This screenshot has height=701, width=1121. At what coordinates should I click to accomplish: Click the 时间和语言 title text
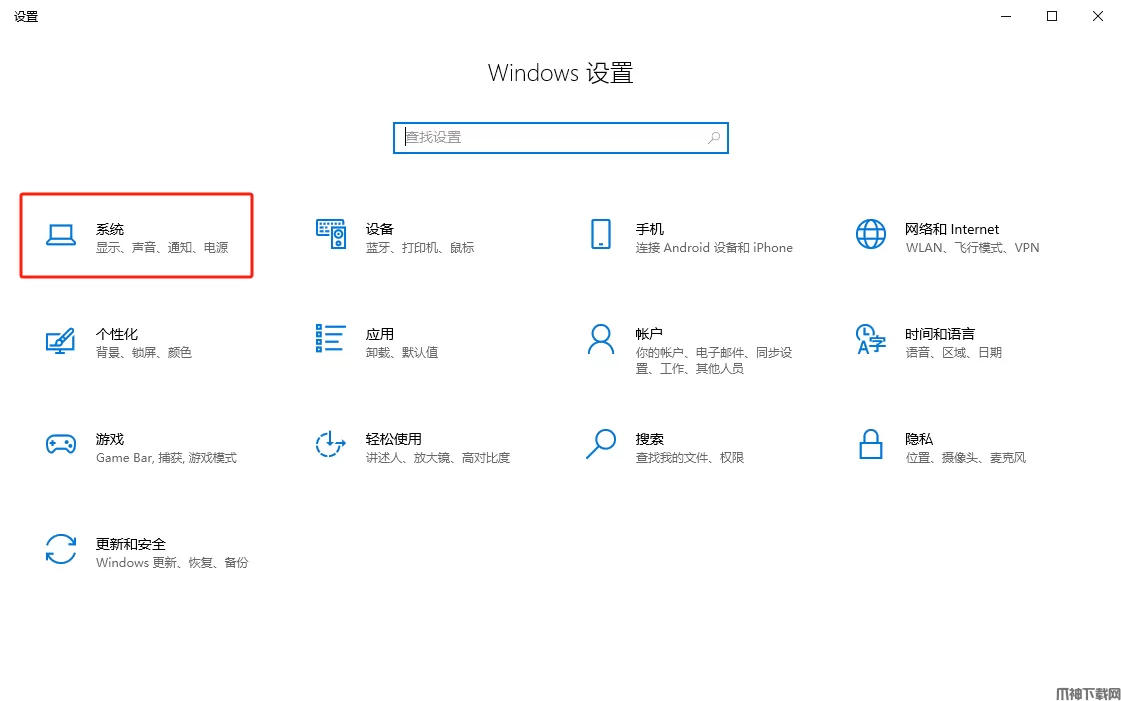point(939,334)
